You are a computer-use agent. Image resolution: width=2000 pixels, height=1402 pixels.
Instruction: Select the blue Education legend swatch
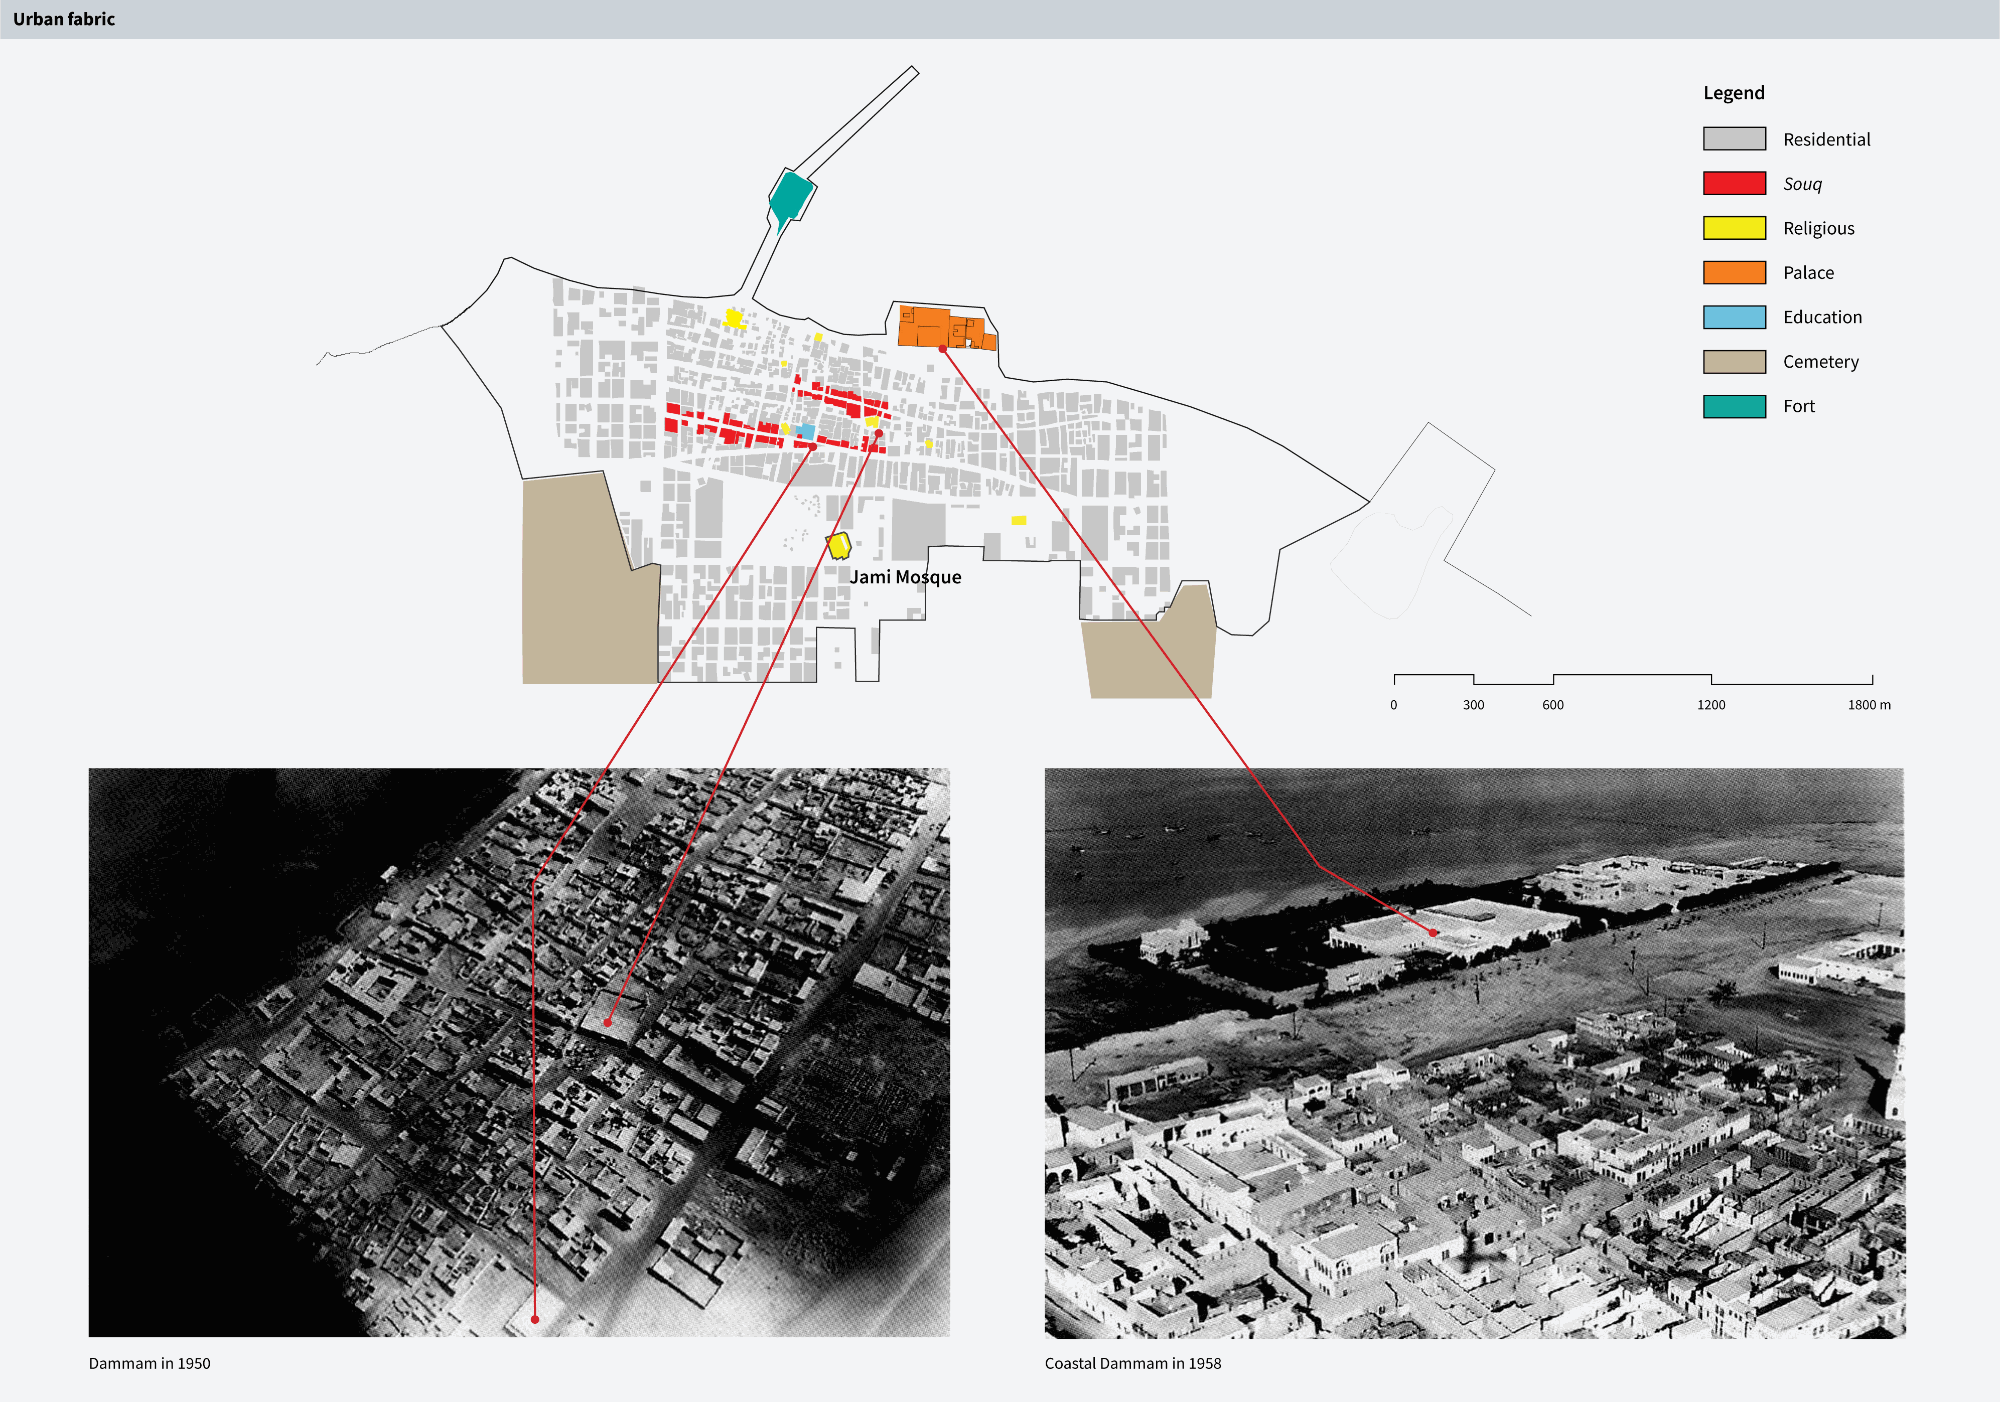coord(1734,317)
